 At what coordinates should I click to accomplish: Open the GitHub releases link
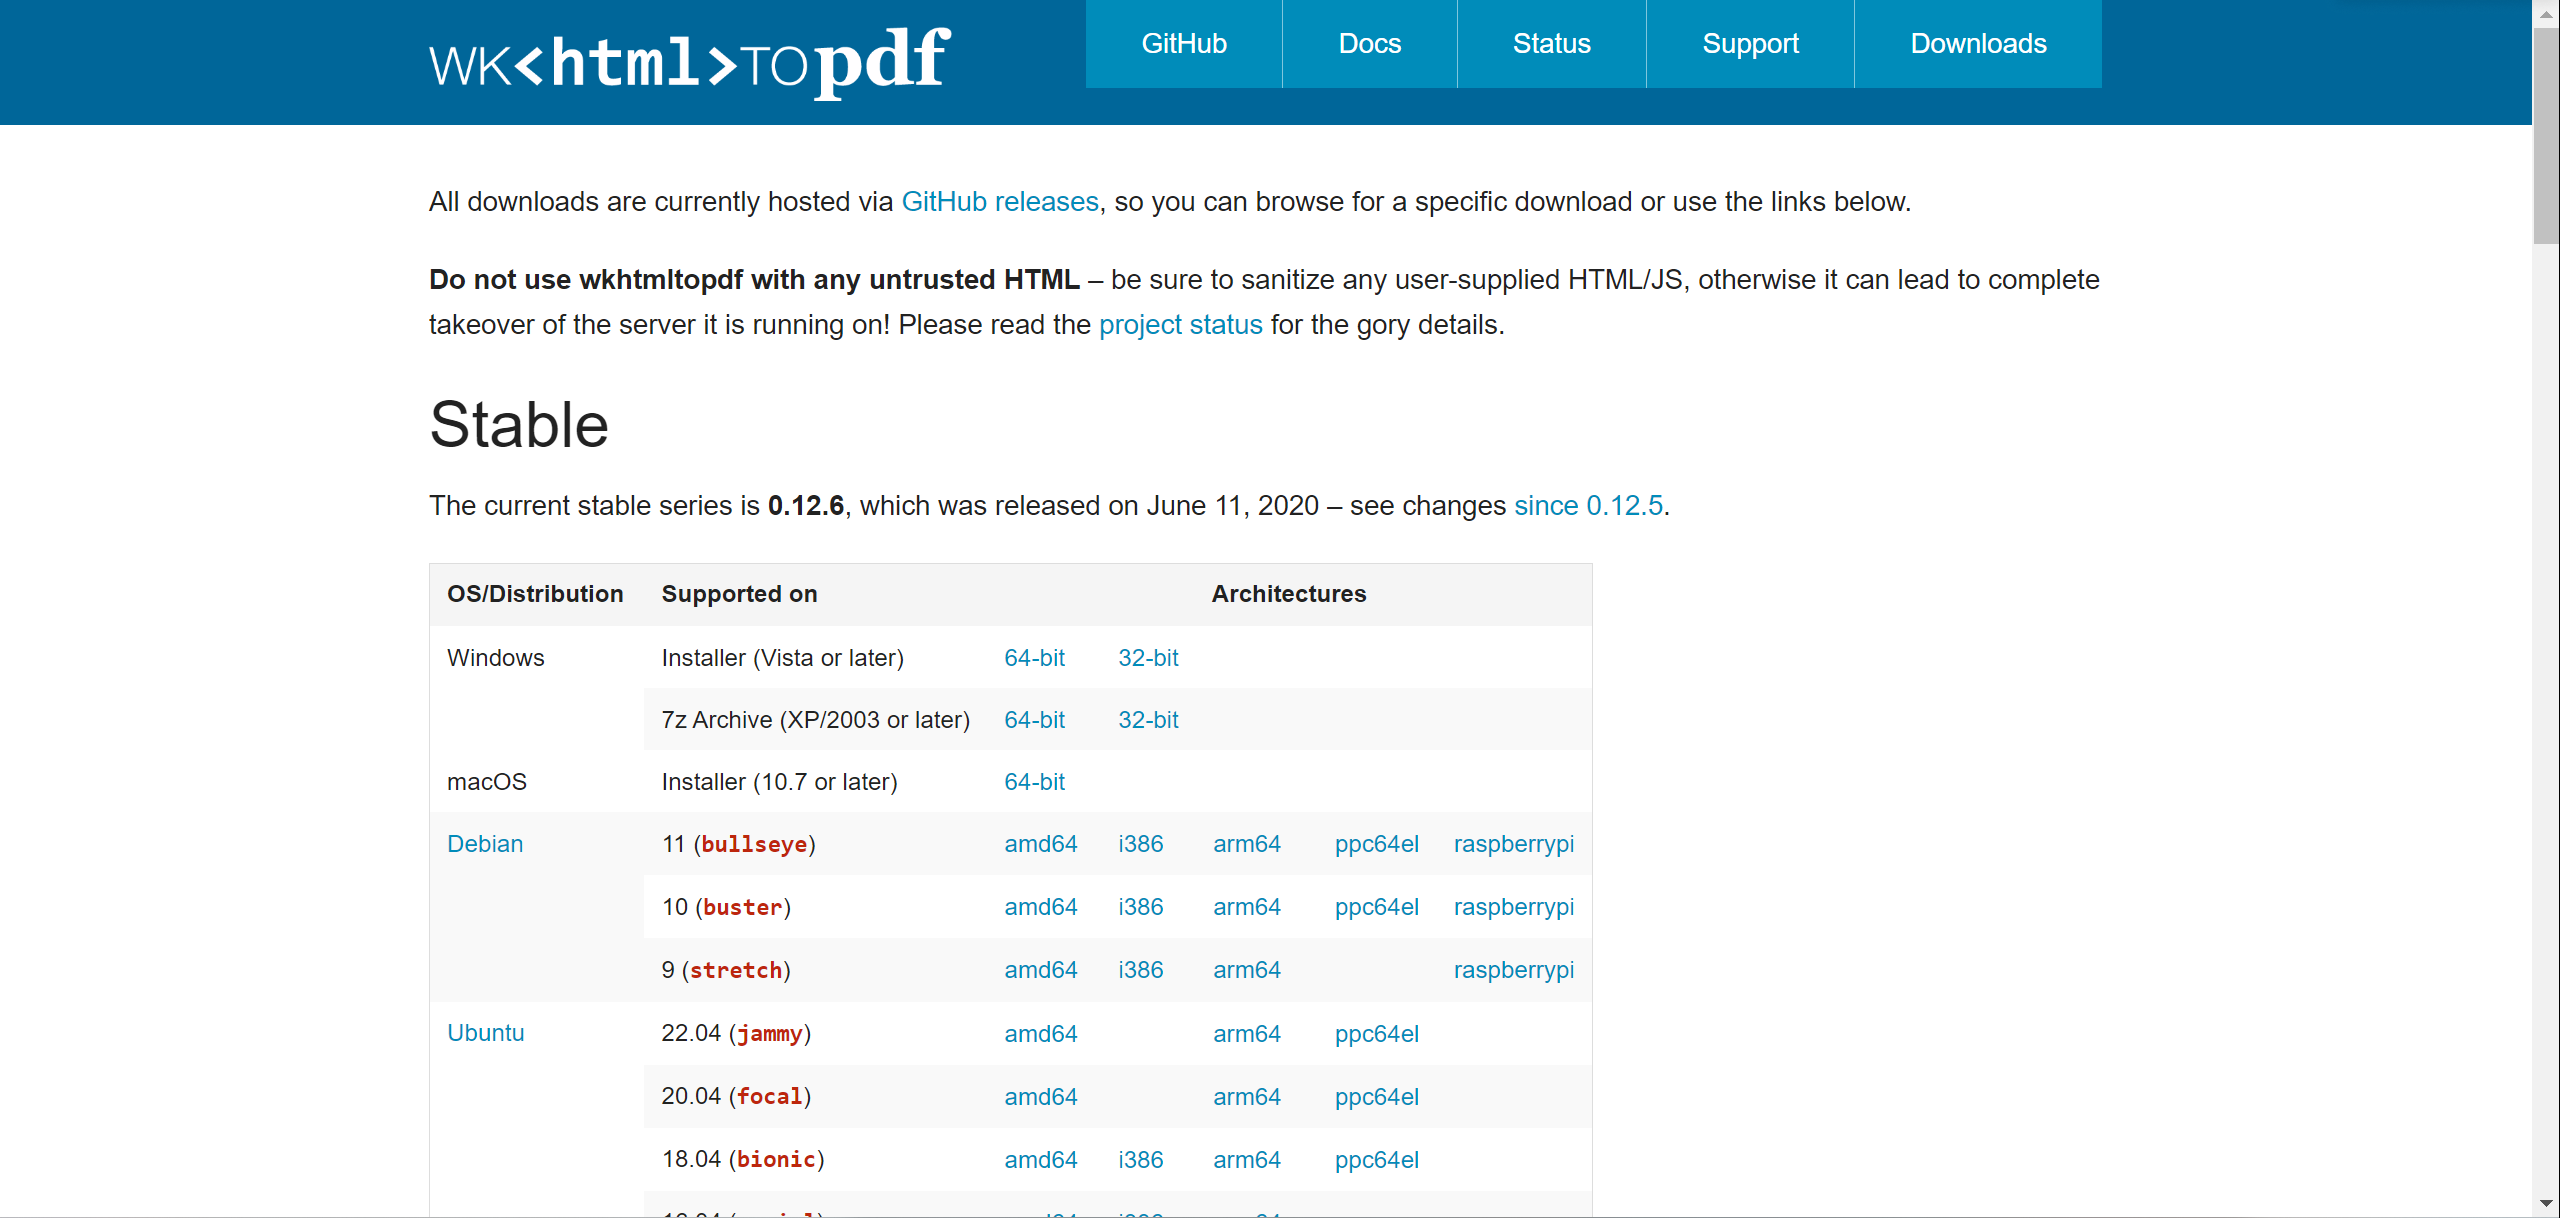pos(999,201)
